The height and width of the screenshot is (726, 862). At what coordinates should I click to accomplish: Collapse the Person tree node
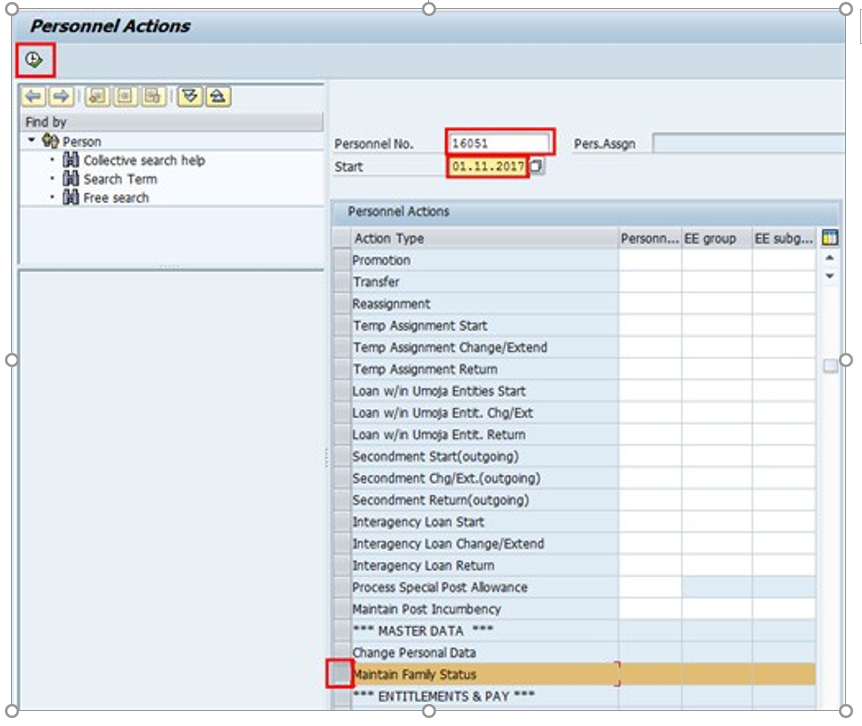(x=31, y=141)
